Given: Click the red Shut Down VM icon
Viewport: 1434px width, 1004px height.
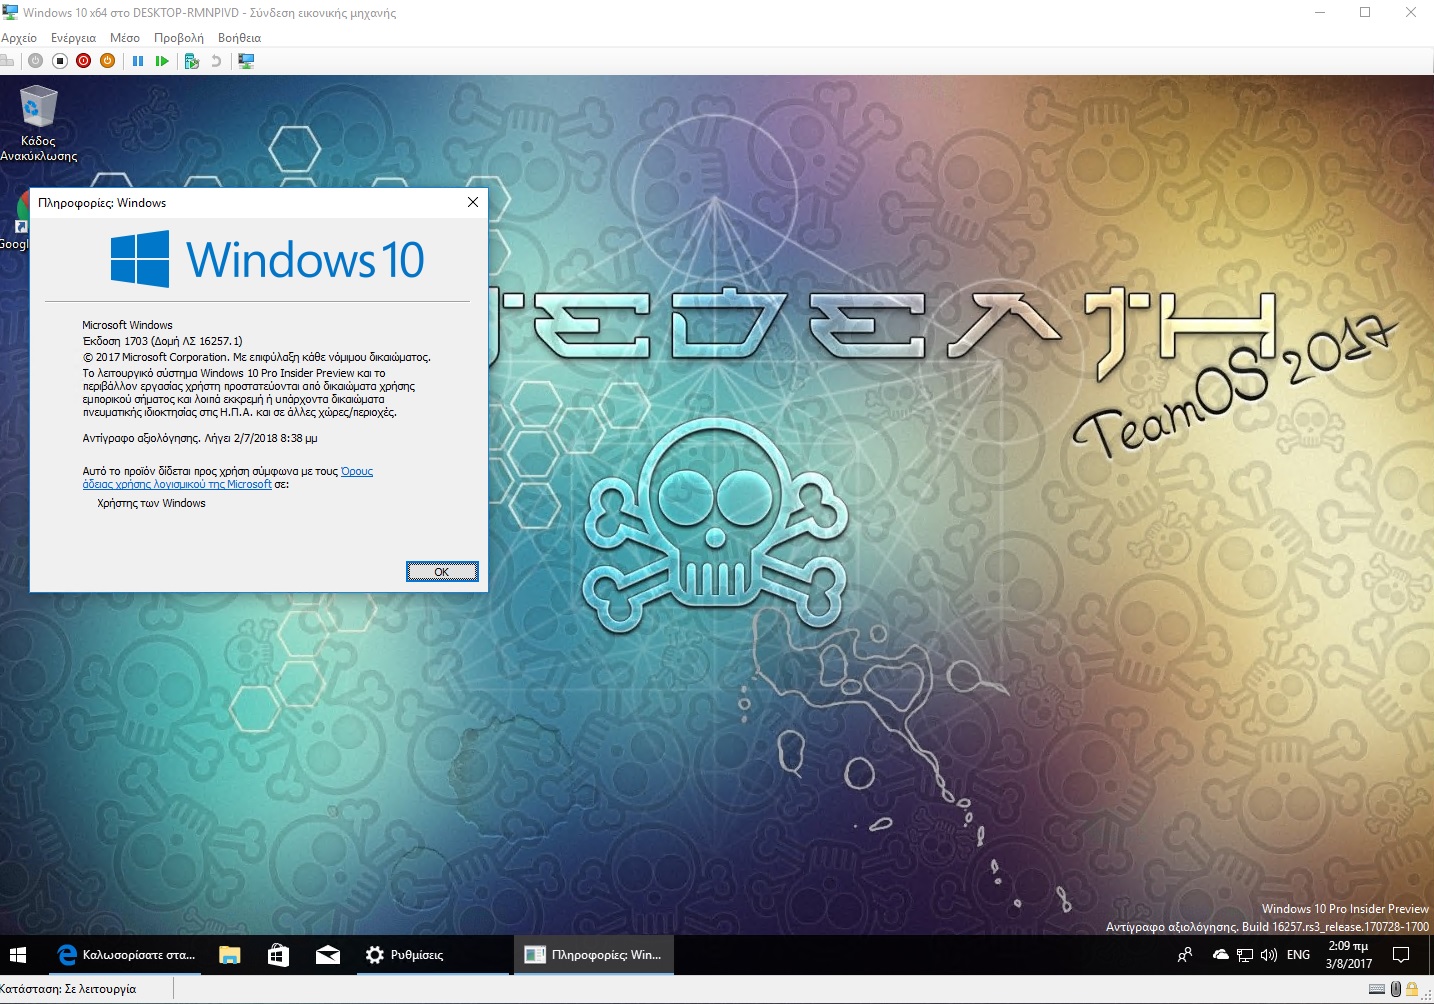Looking at the screenshot, I should 84,61.
